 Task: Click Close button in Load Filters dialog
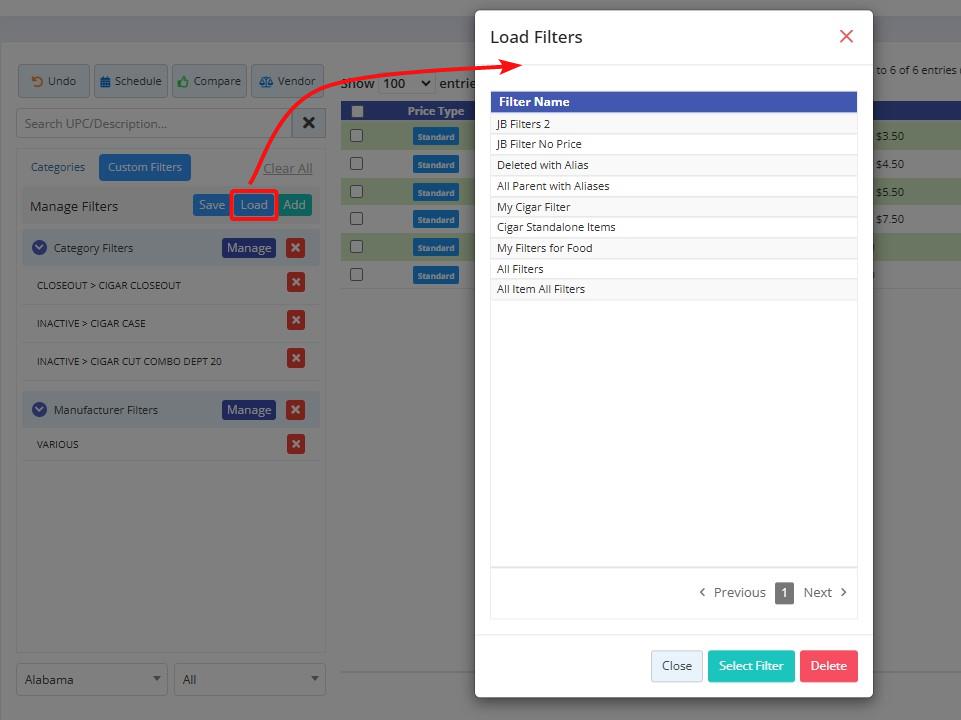coord(677,666)
